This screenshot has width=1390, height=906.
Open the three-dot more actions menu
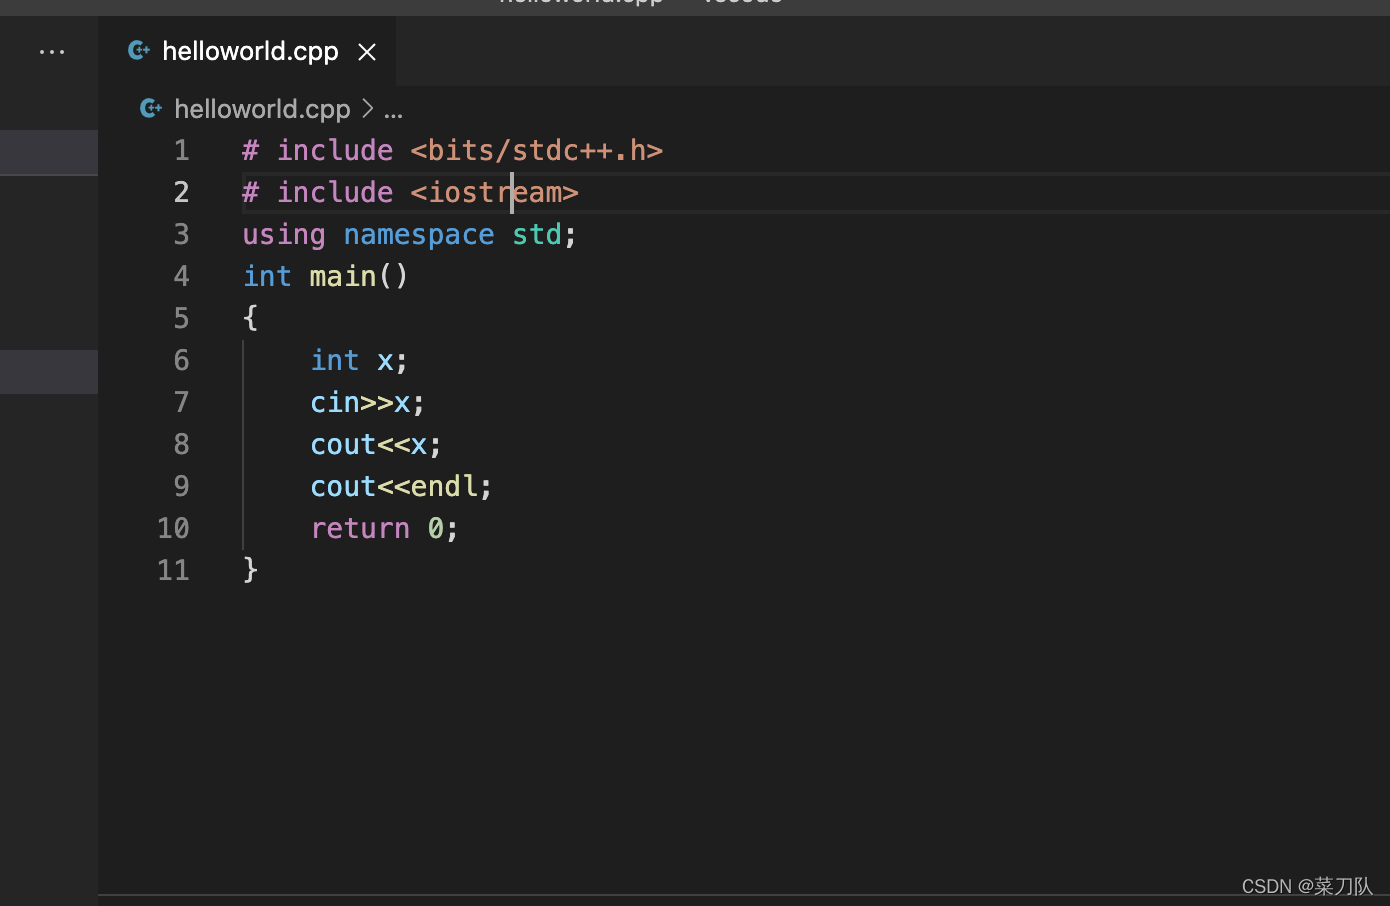52,52
